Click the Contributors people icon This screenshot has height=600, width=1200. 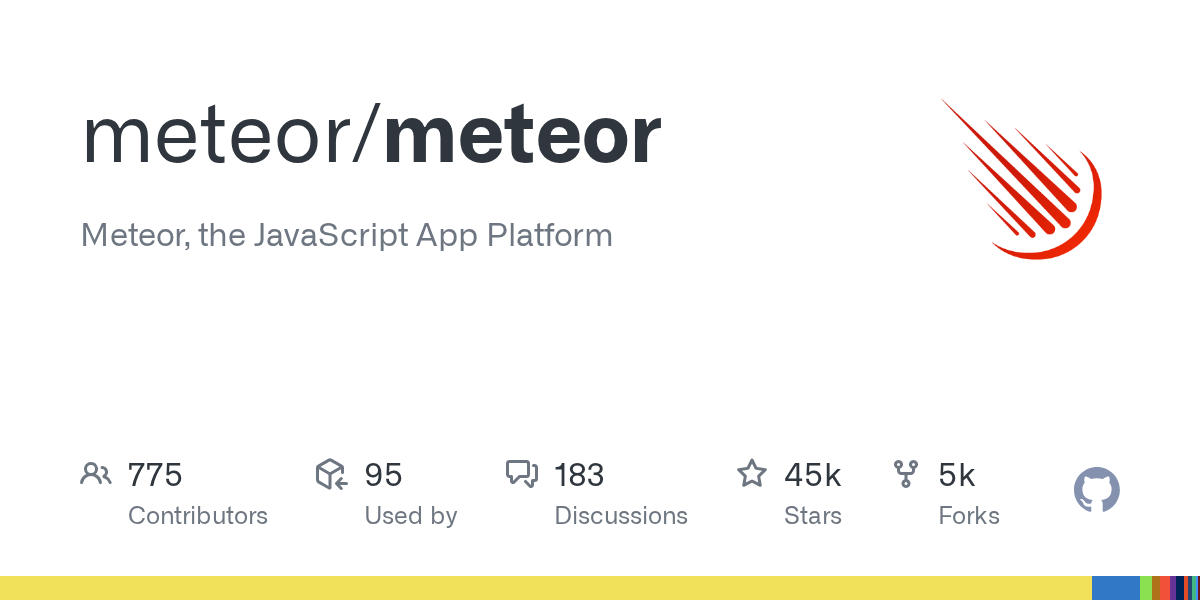point(96,474)
